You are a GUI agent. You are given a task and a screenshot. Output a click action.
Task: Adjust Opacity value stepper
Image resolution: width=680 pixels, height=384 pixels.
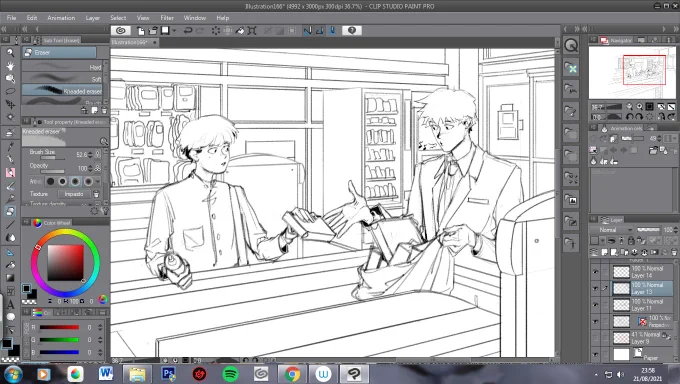point(90,168)
